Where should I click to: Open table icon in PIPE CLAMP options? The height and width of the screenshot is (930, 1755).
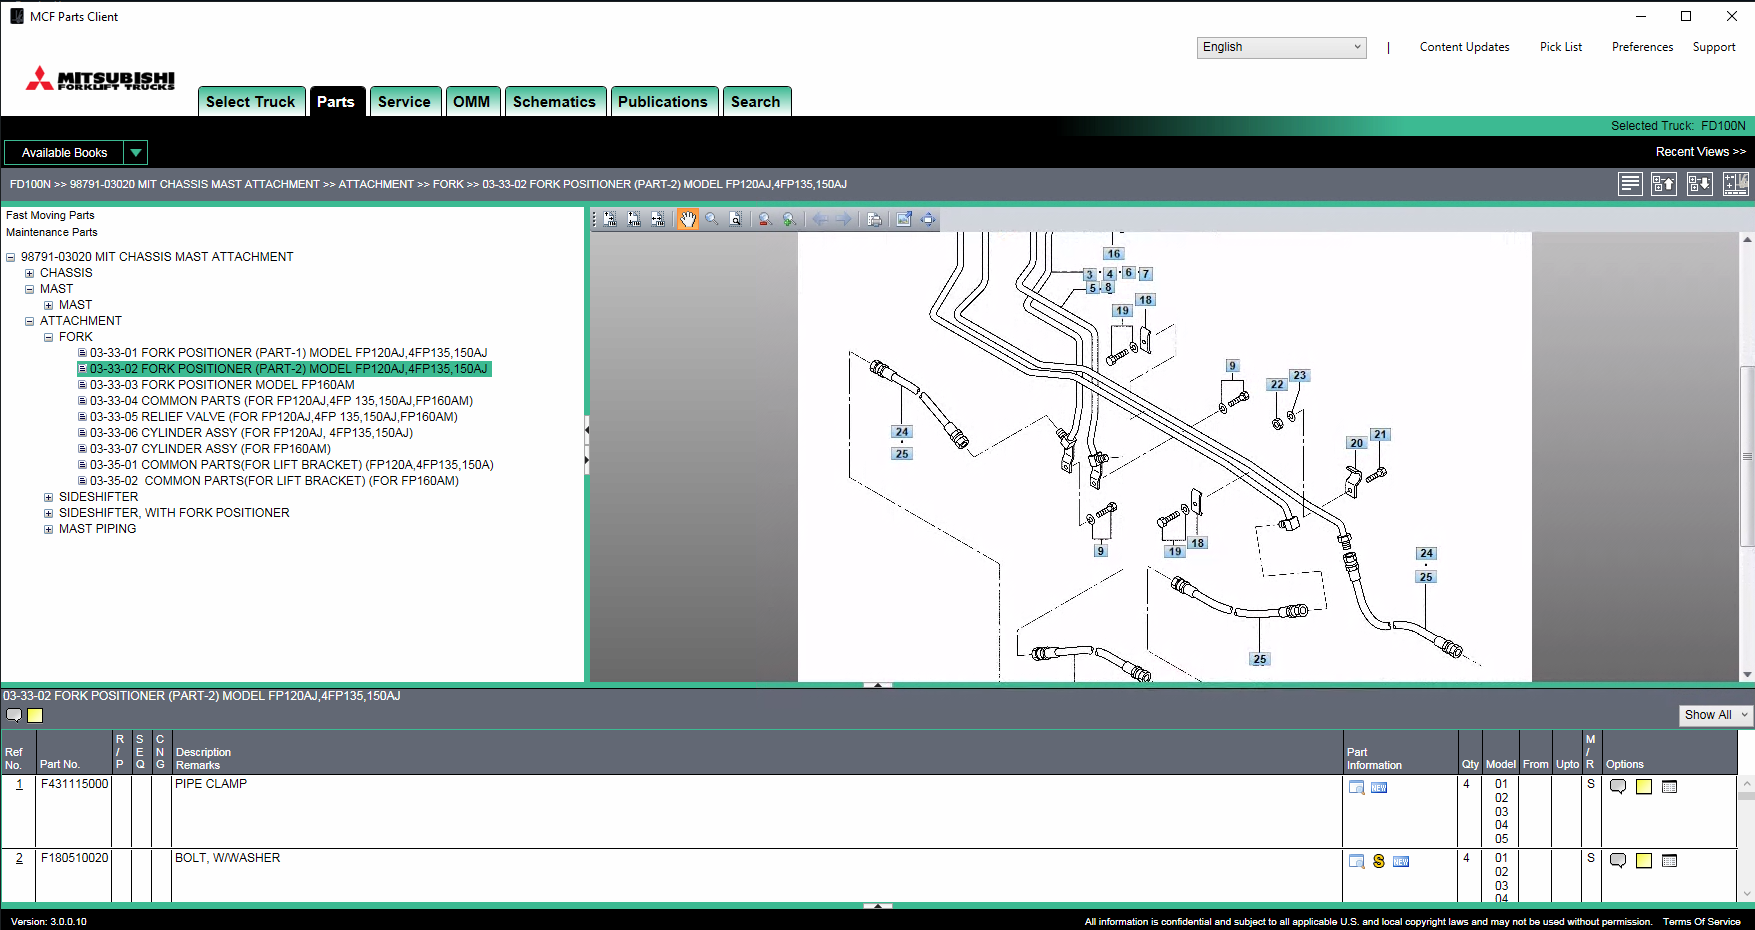pyautogui.click(x=1669, y=787)
